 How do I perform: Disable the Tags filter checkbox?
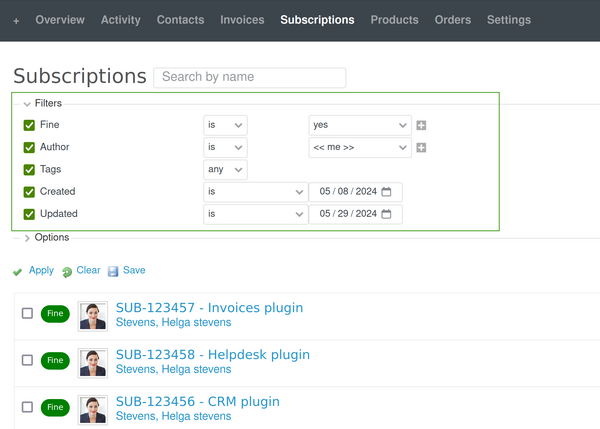tap(29, 170)
